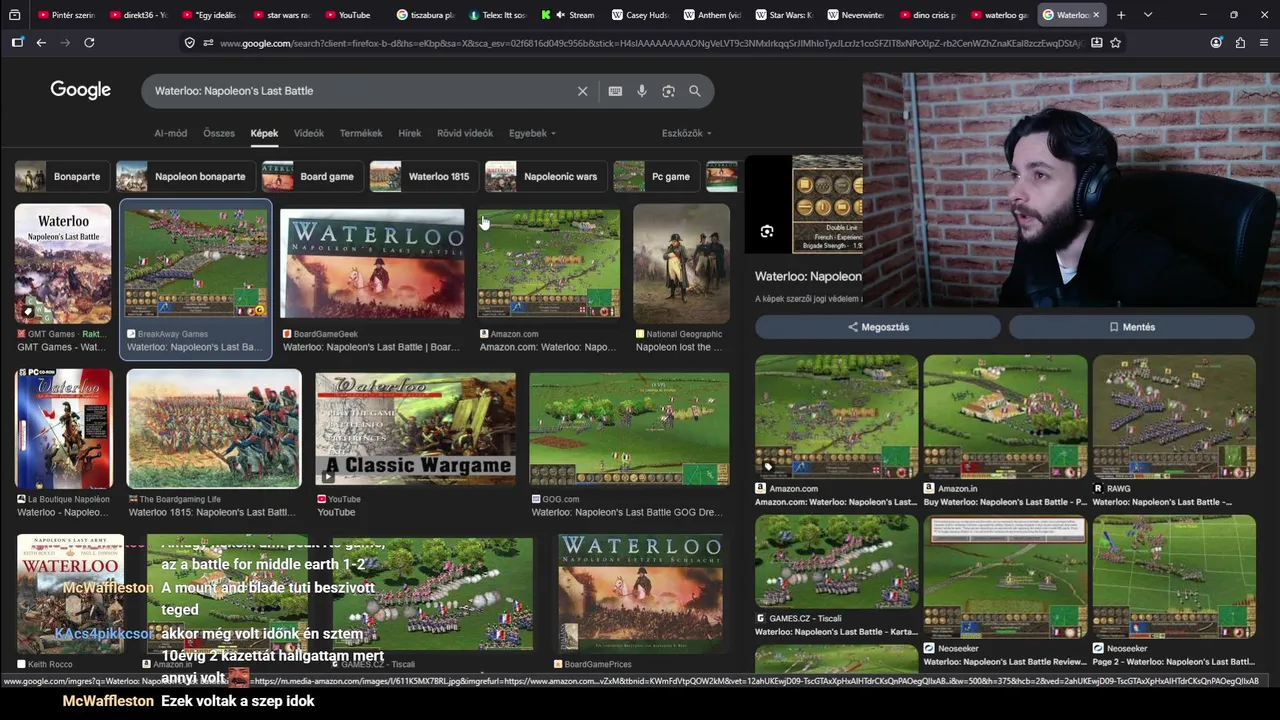Image resolution: width=1280 pixels, height=720 pixels.
Task: Expand the Eszközök tools dropdown
Action: click(x=686, y=133)
